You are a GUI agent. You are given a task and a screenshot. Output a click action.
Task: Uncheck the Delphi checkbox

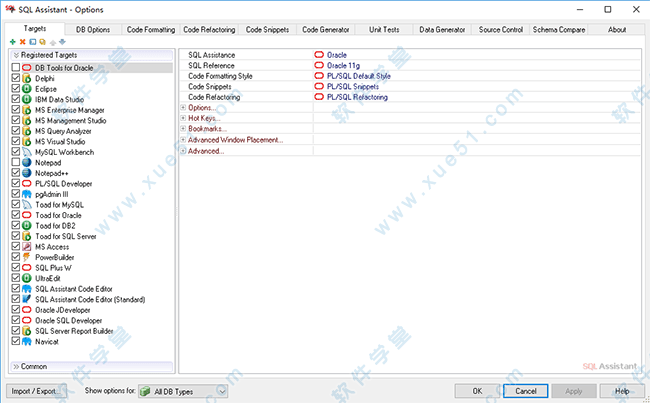click(16, 78)
